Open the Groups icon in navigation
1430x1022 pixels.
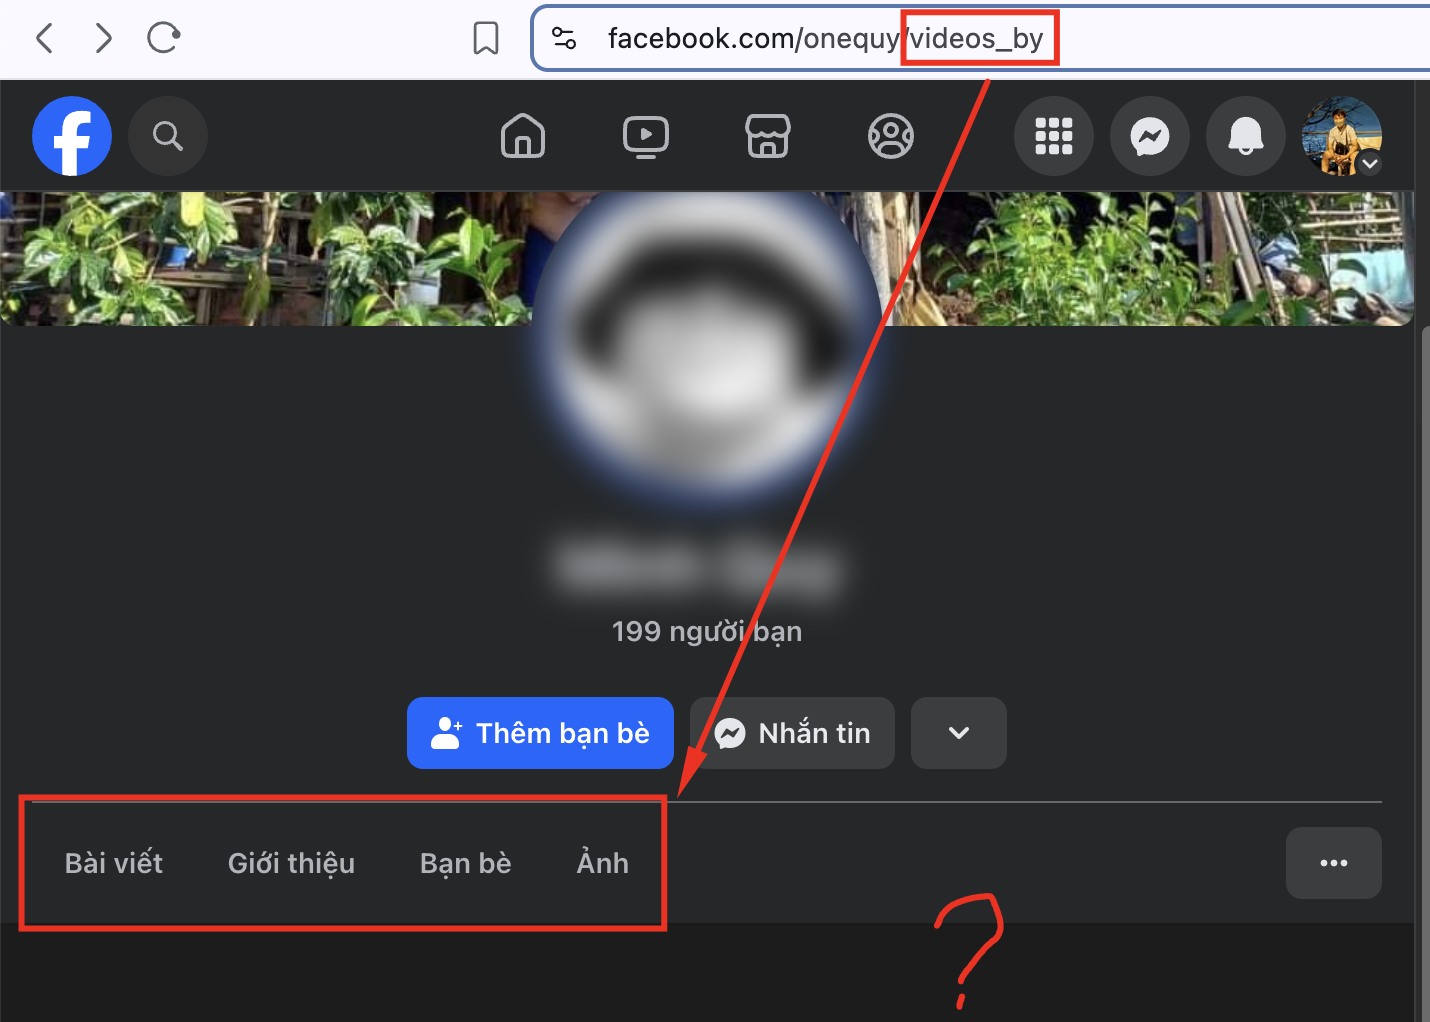coord(891,136)
